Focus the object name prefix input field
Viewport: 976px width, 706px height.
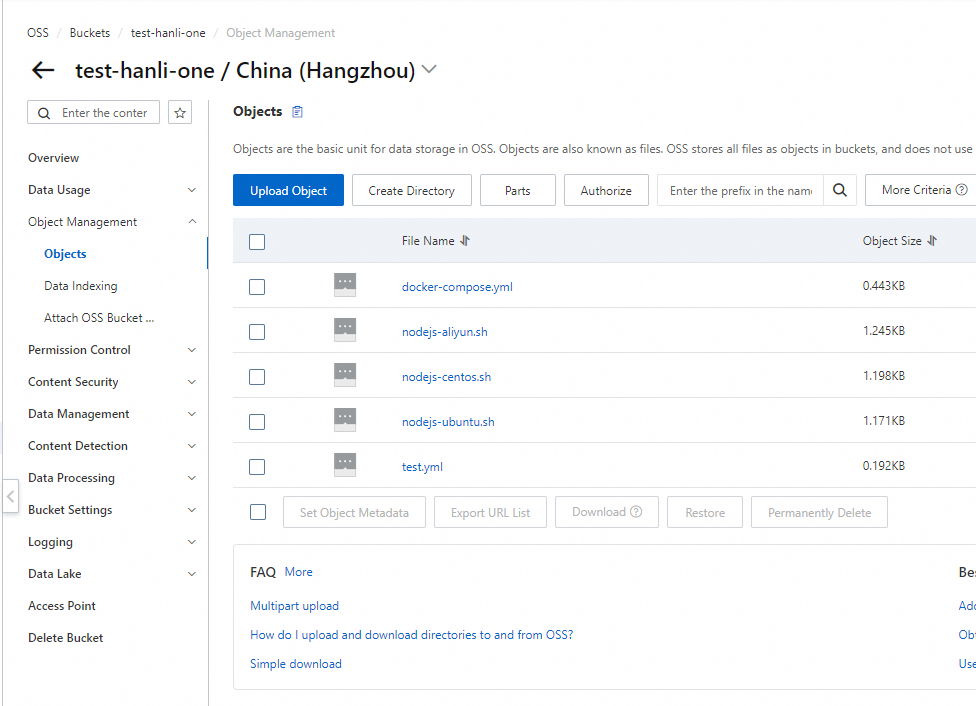(x=741, y=191)
